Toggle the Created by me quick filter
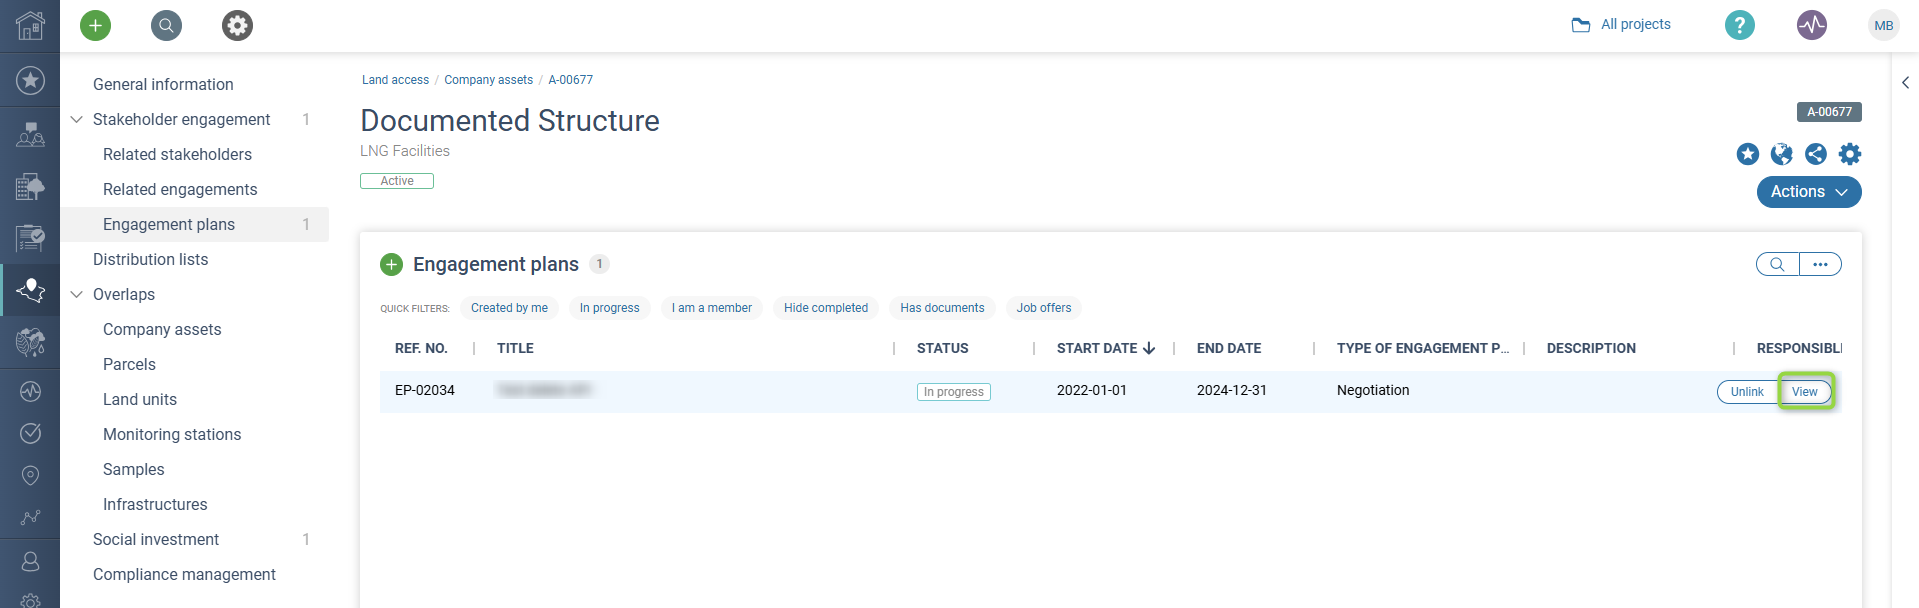 click(x=509, y=308)
